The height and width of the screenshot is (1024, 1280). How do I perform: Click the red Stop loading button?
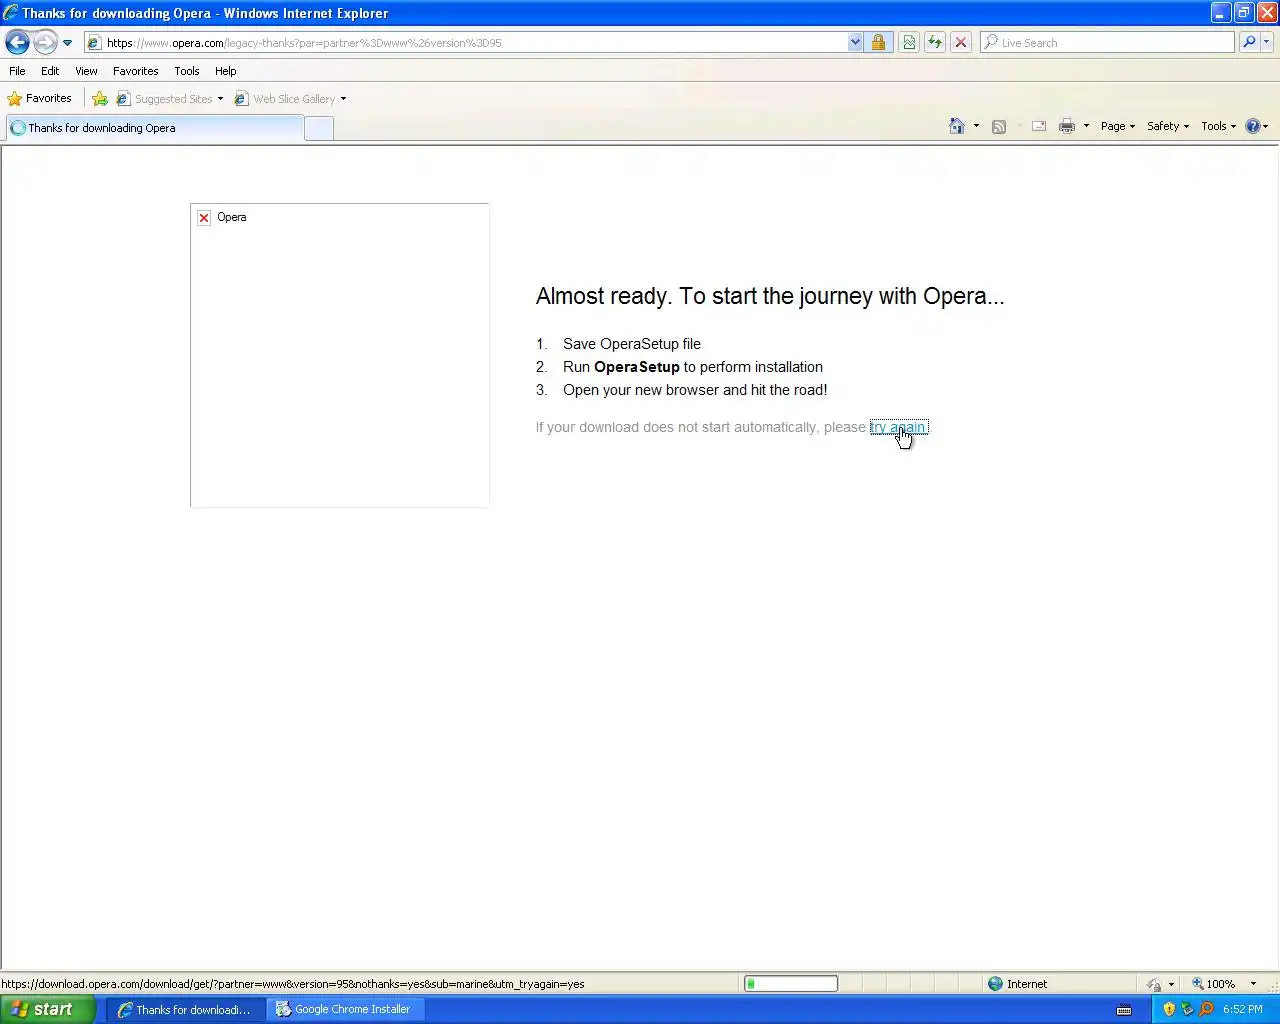pos(960,43)
